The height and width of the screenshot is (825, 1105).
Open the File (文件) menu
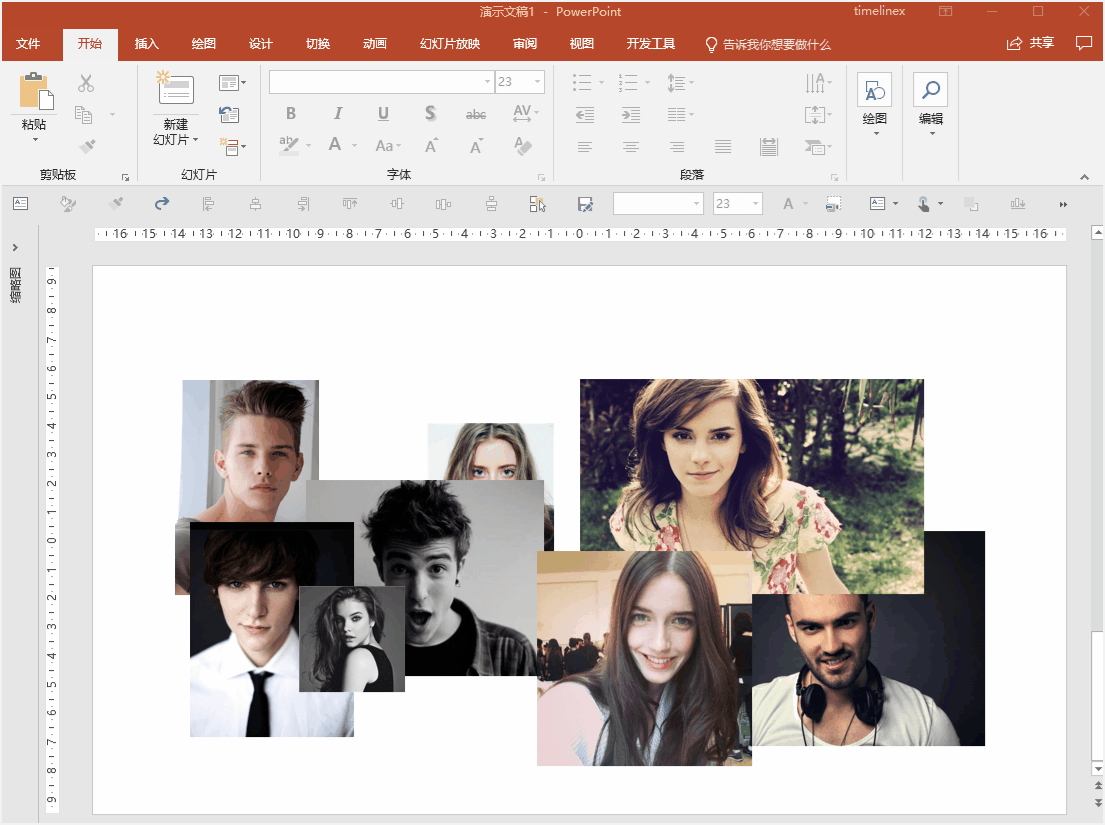28,44
